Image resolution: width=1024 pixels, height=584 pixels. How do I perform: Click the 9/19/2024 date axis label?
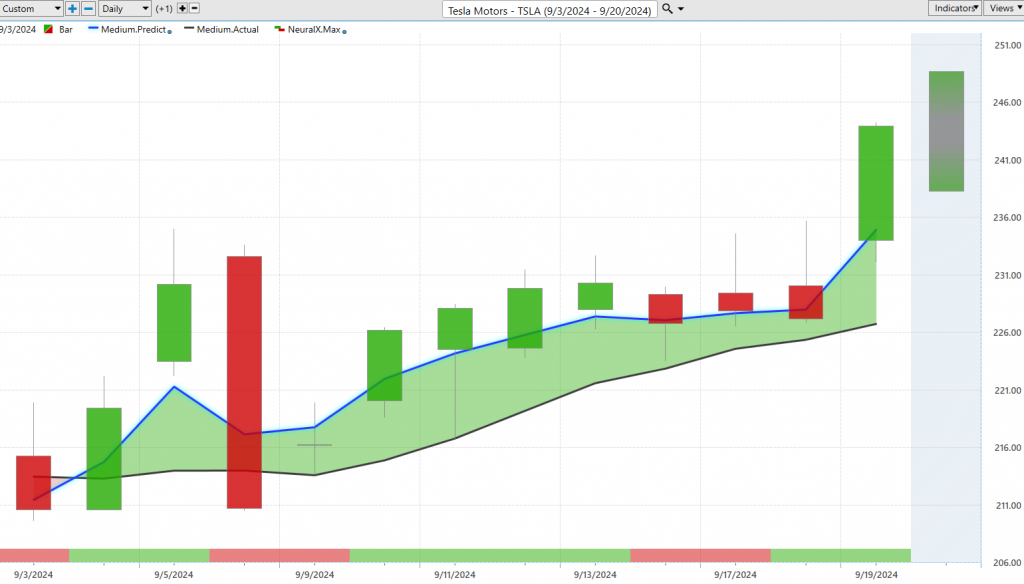876,575
